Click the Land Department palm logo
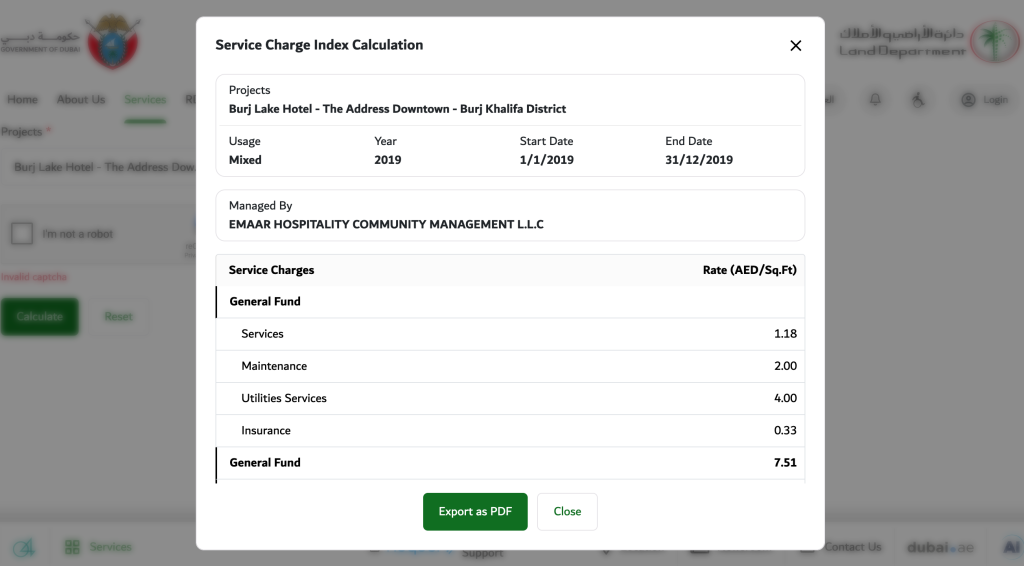This screenshot has width=1024, height=566. tap(994, 41)
